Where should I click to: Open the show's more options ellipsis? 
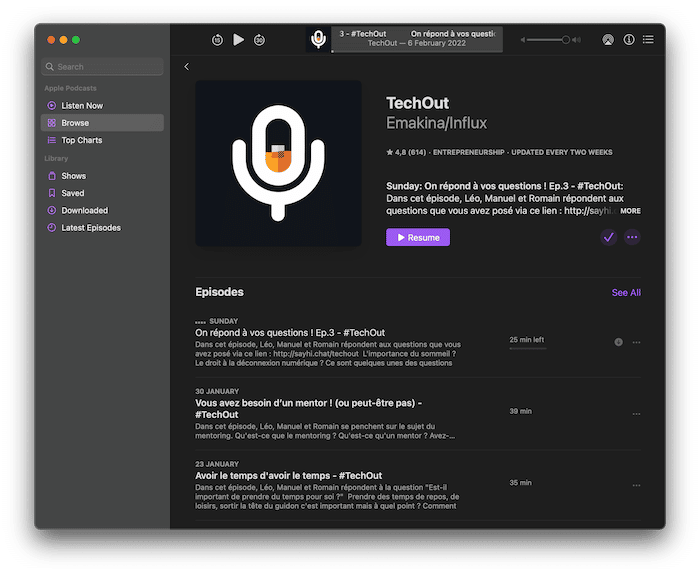632,237
